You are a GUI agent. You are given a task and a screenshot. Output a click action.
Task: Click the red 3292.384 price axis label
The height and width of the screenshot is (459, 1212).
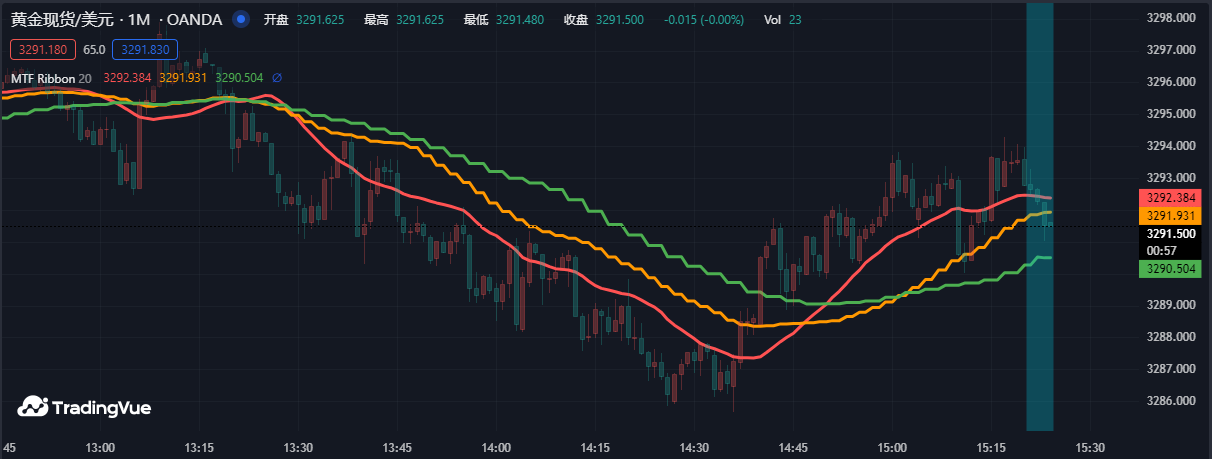(1173, 198)
